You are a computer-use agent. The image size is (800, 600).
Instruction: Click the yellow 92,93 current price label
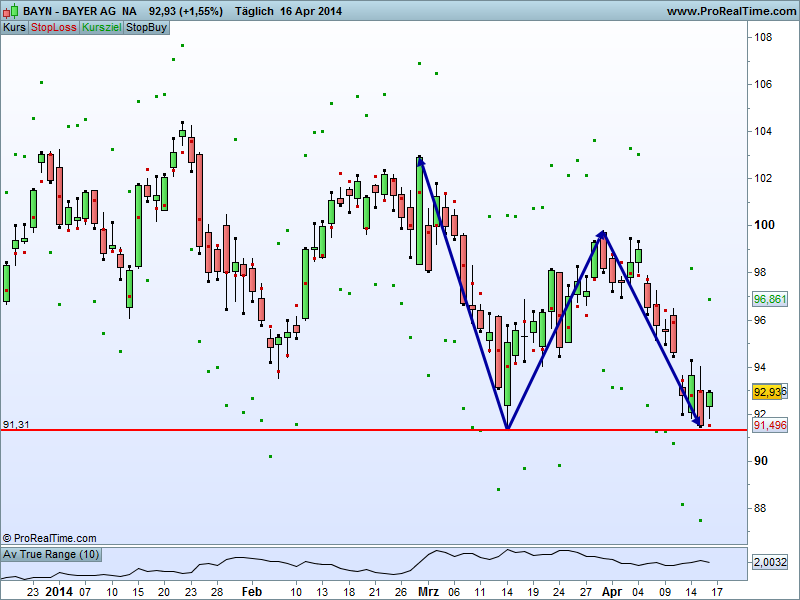click(x=767, y=392)
